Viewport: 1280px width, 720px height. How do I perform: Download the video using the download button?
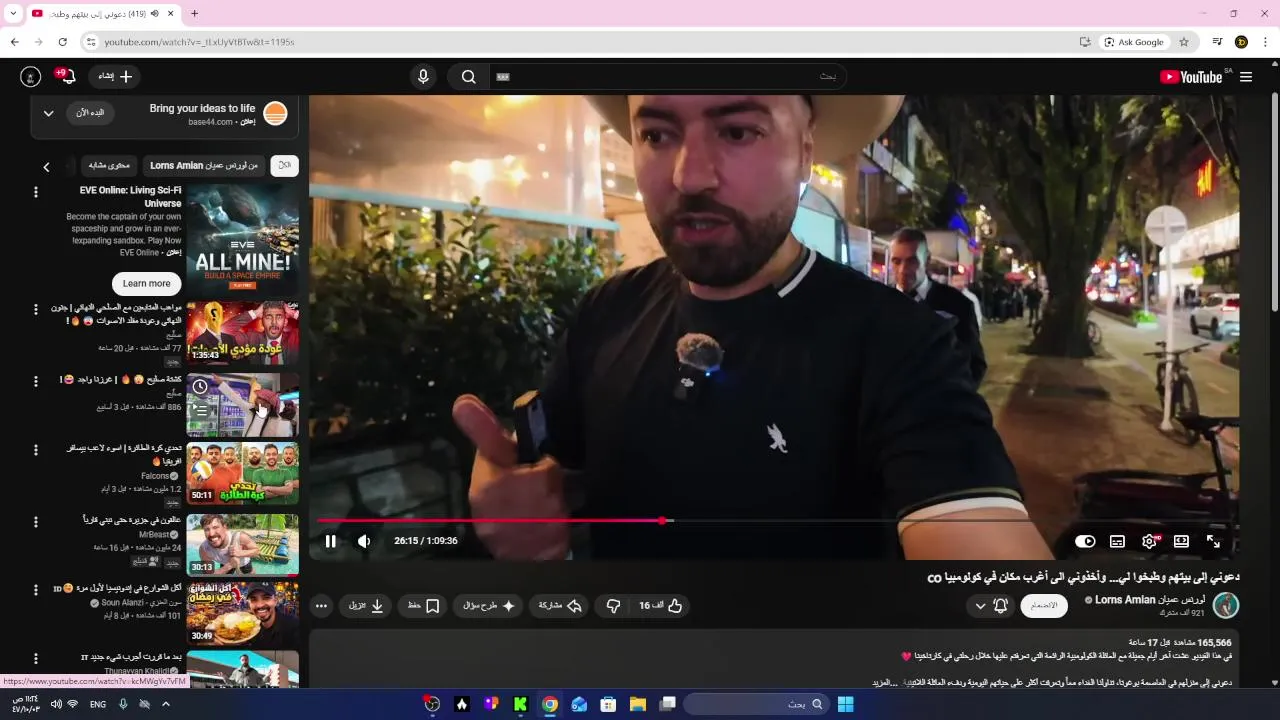point(367,606)
